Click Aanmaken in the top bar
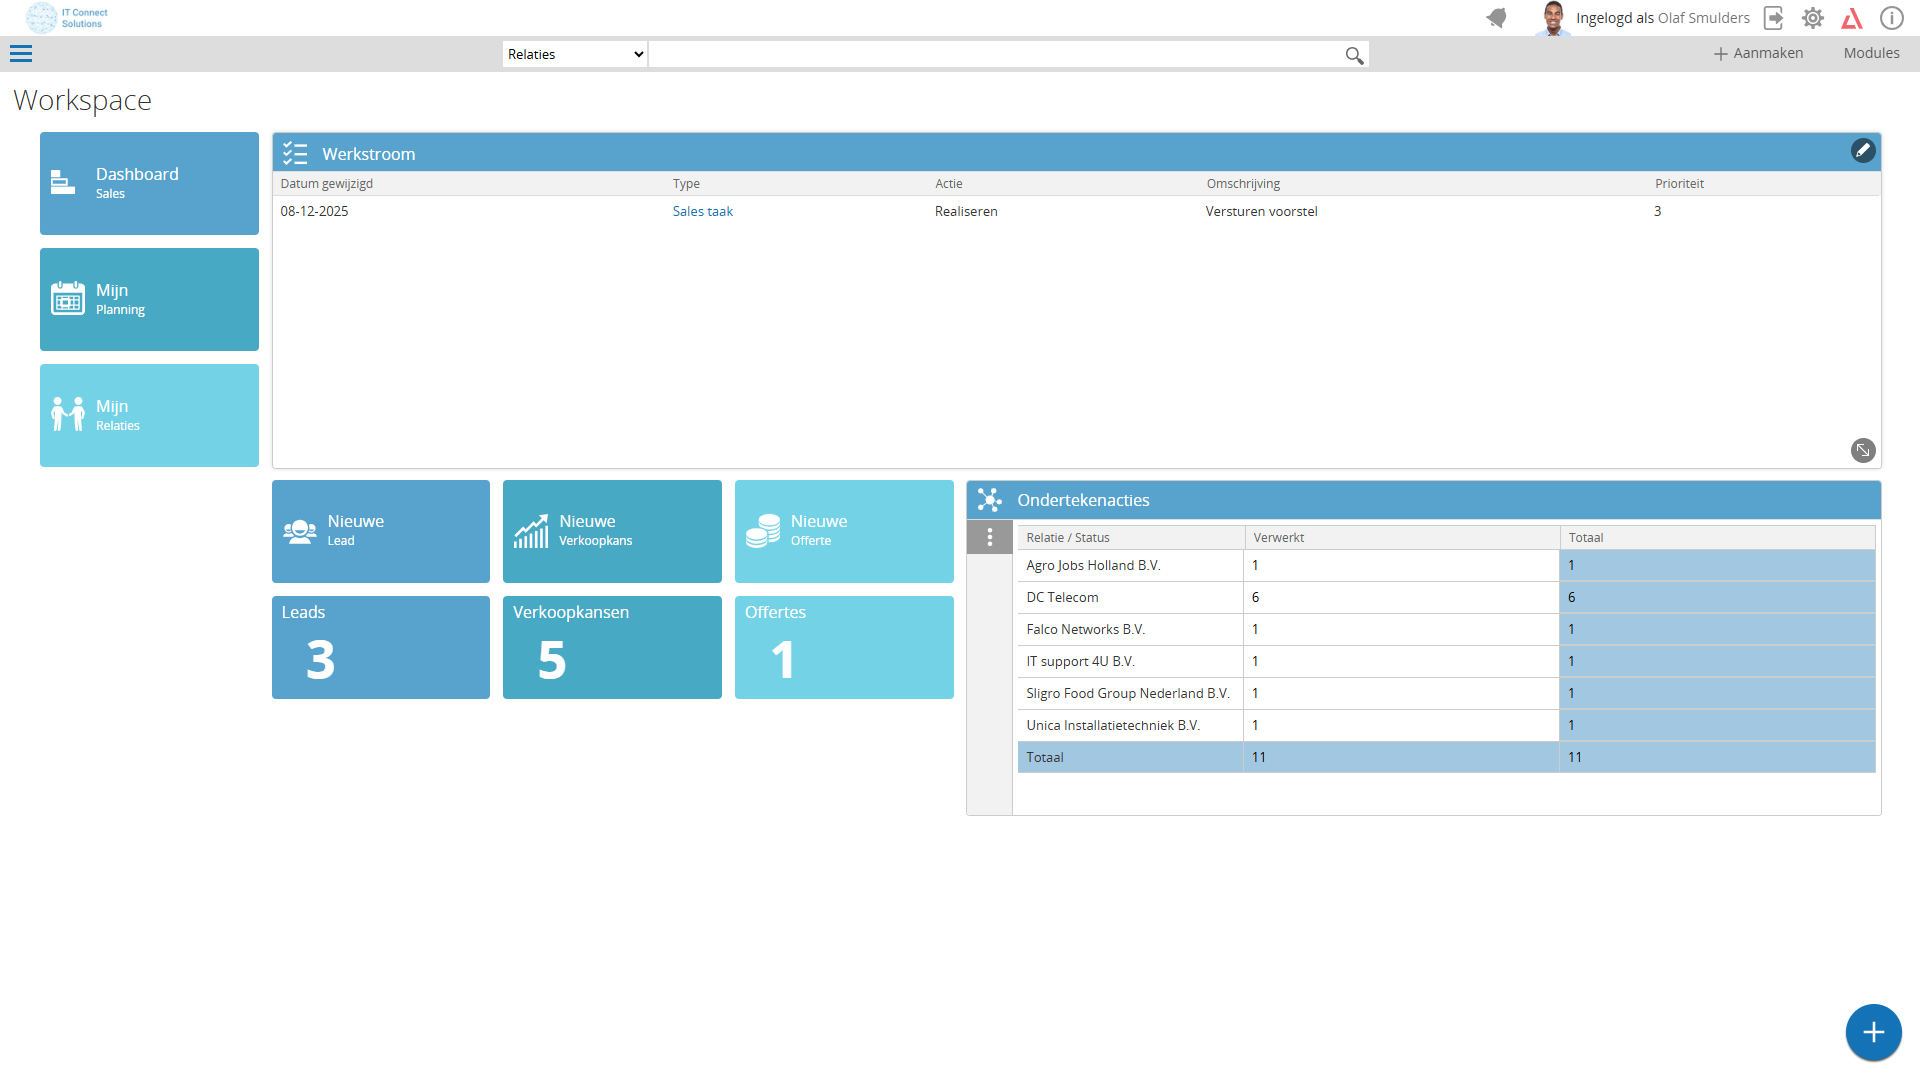 (x=1757, y=53)
